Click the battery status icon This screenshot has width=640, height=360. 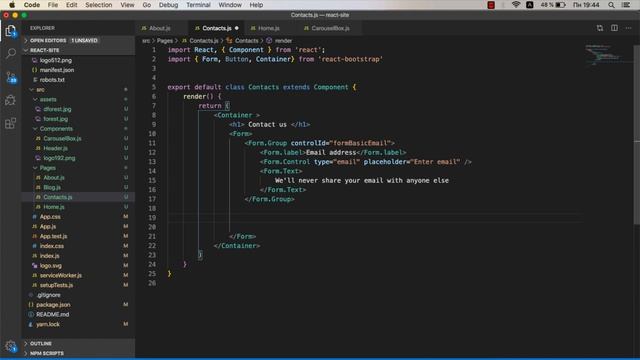click(x=560, y=5)
